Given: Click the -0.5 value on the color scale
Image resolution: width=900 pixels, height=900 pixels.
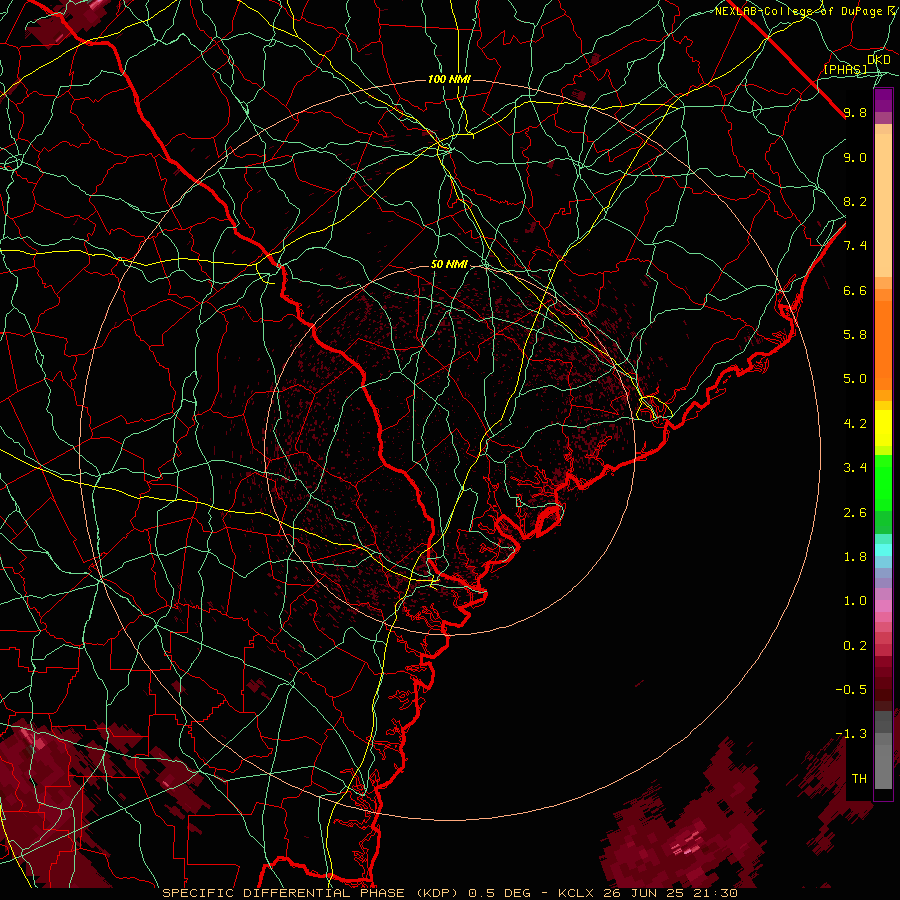Looking at the screenshot, I should pyautogui.click(x=851, y=690).
